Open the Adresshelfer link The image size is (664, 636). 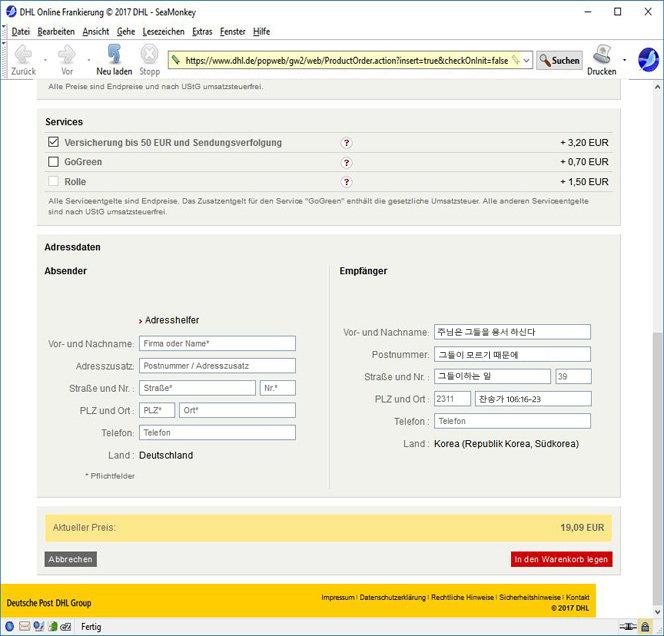pos(172,320)
